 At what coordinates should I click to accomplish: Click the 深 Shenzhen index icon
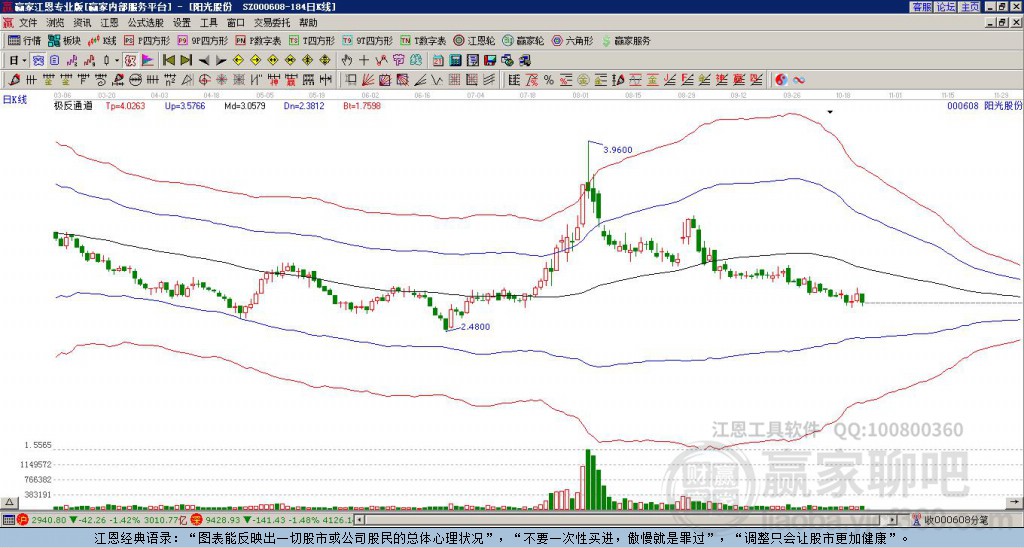195,520
